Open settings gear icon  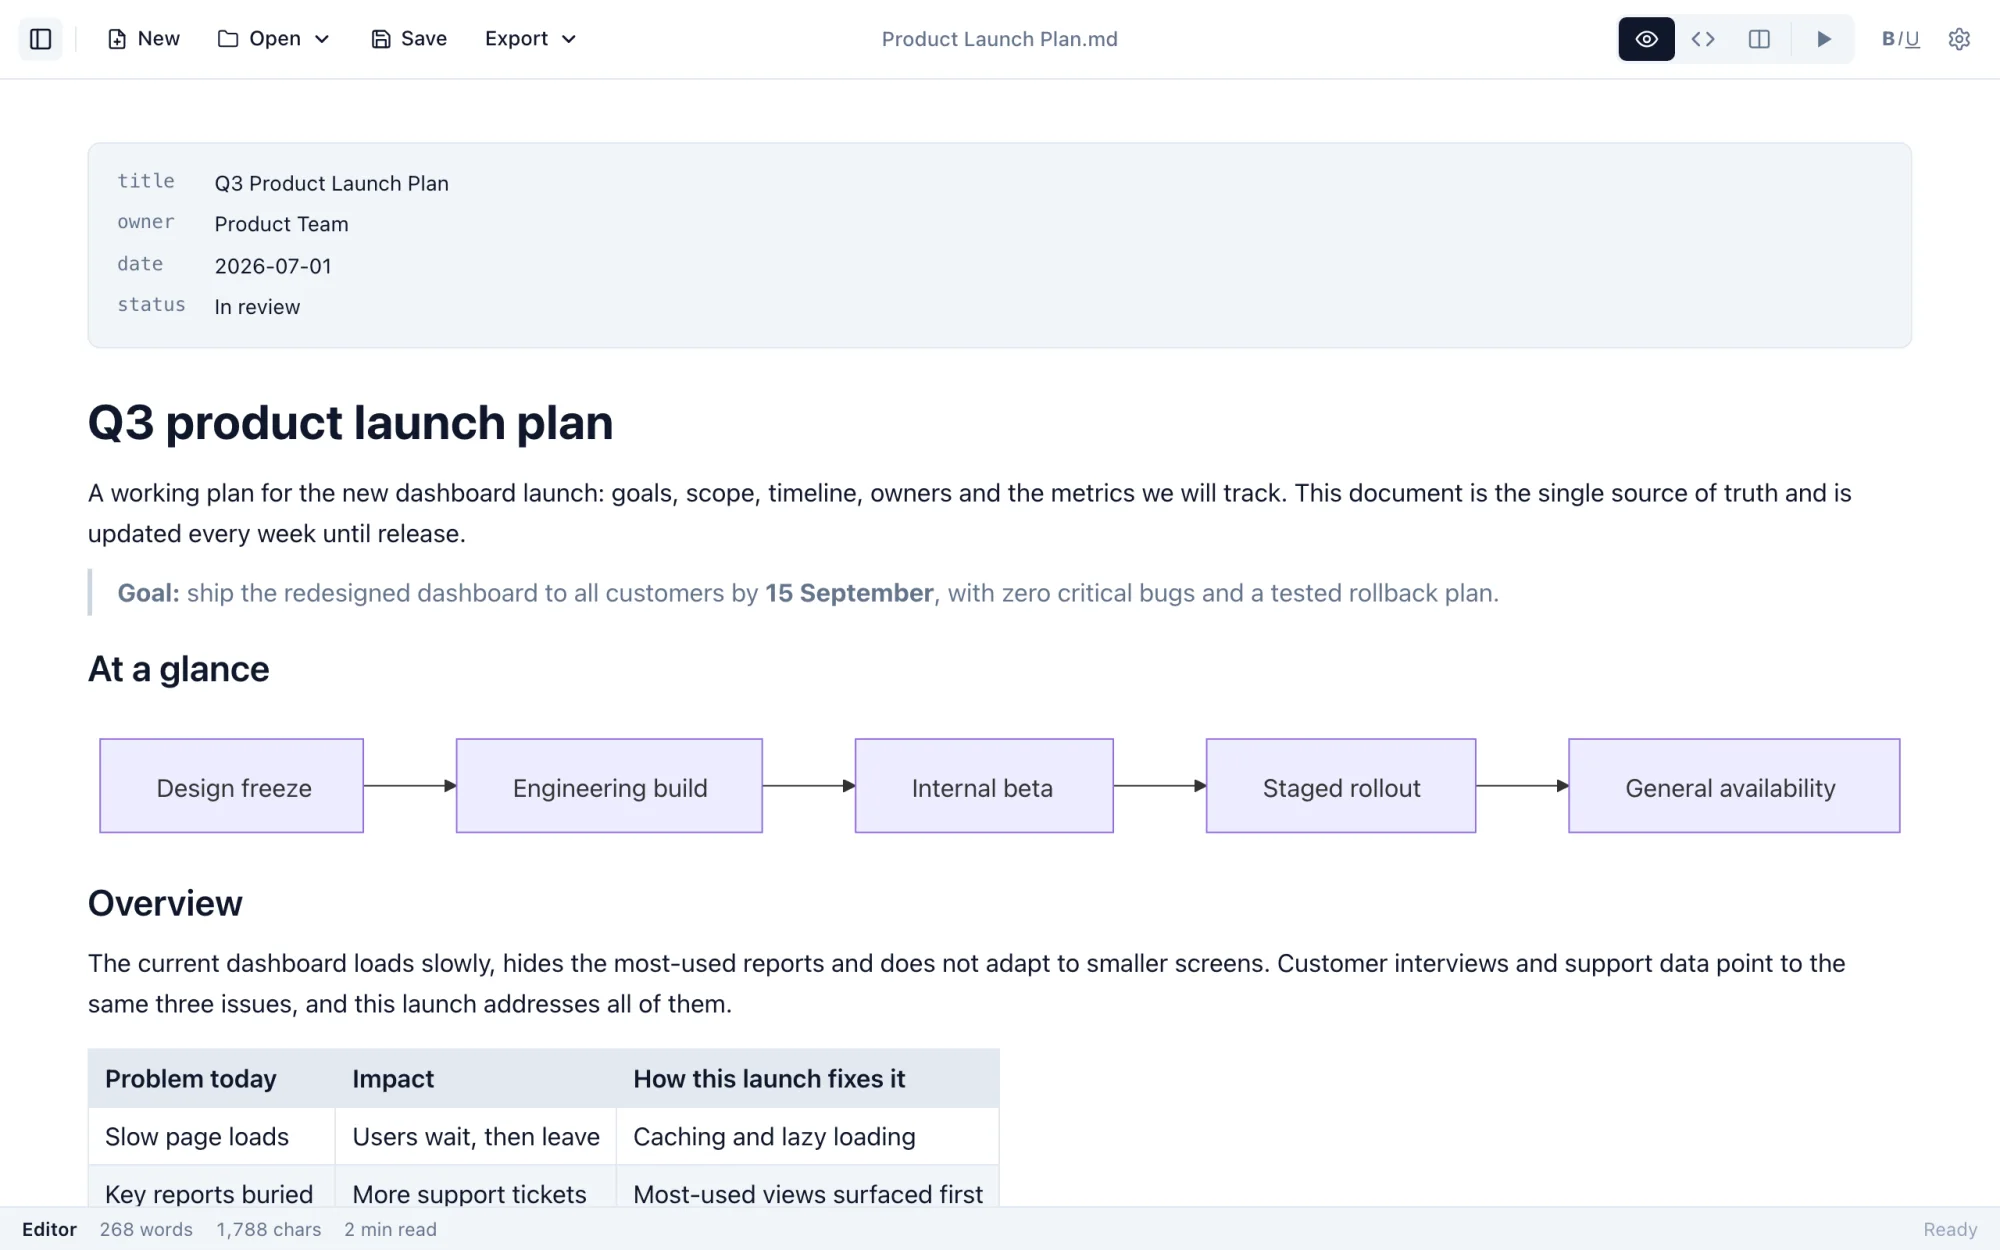point(1959,39)
